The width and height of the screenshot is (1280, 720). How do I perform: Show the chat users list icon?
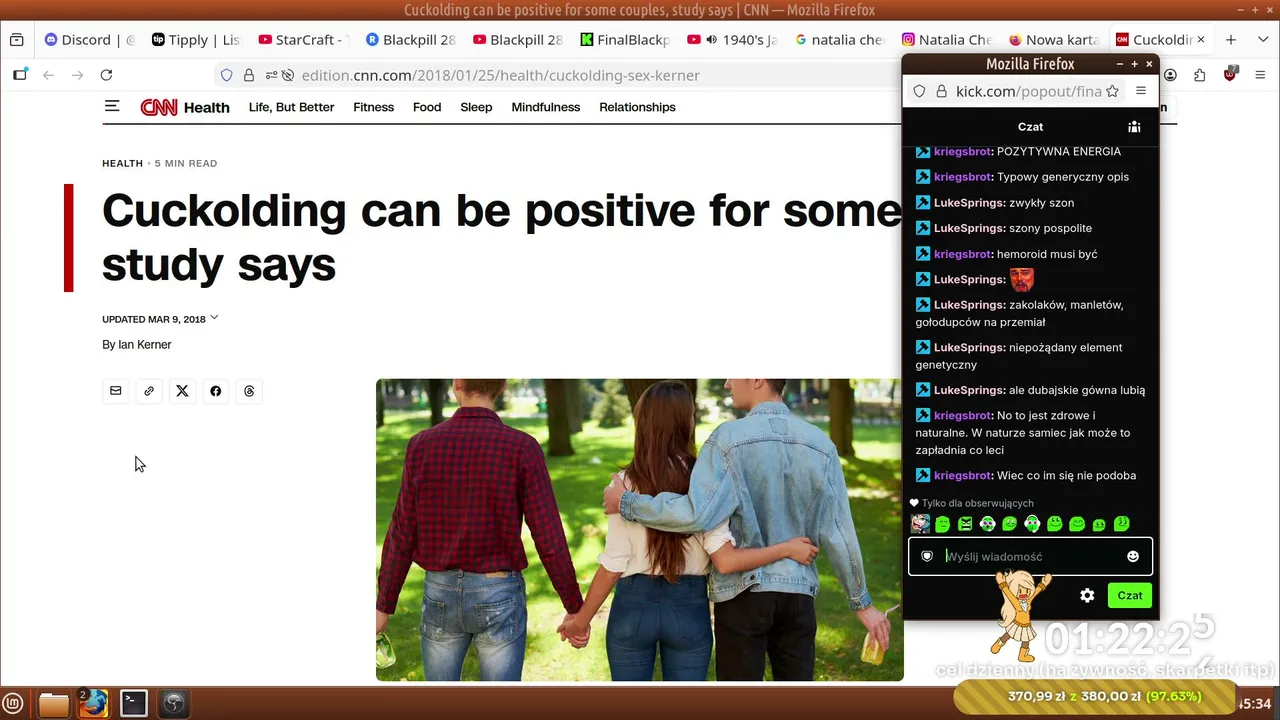click(1134, 127)
